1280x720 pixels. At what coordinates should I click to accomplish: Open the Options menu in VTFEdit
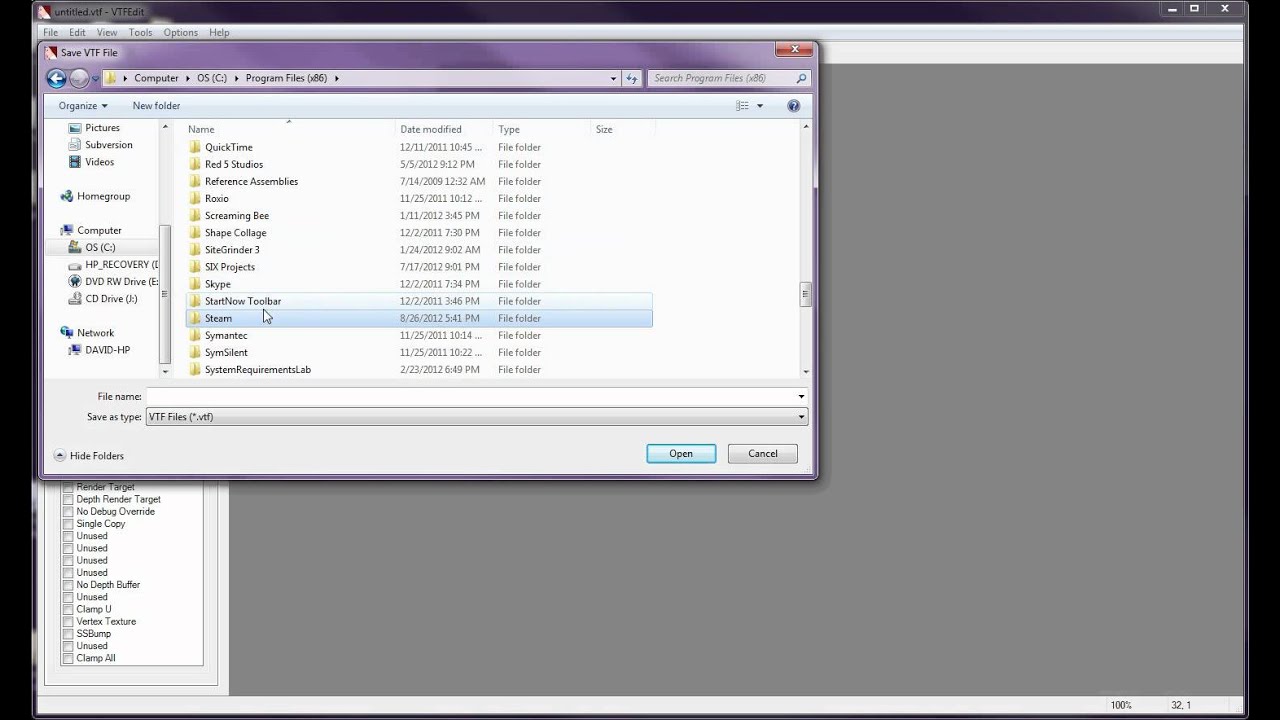(x=181, y=32)
